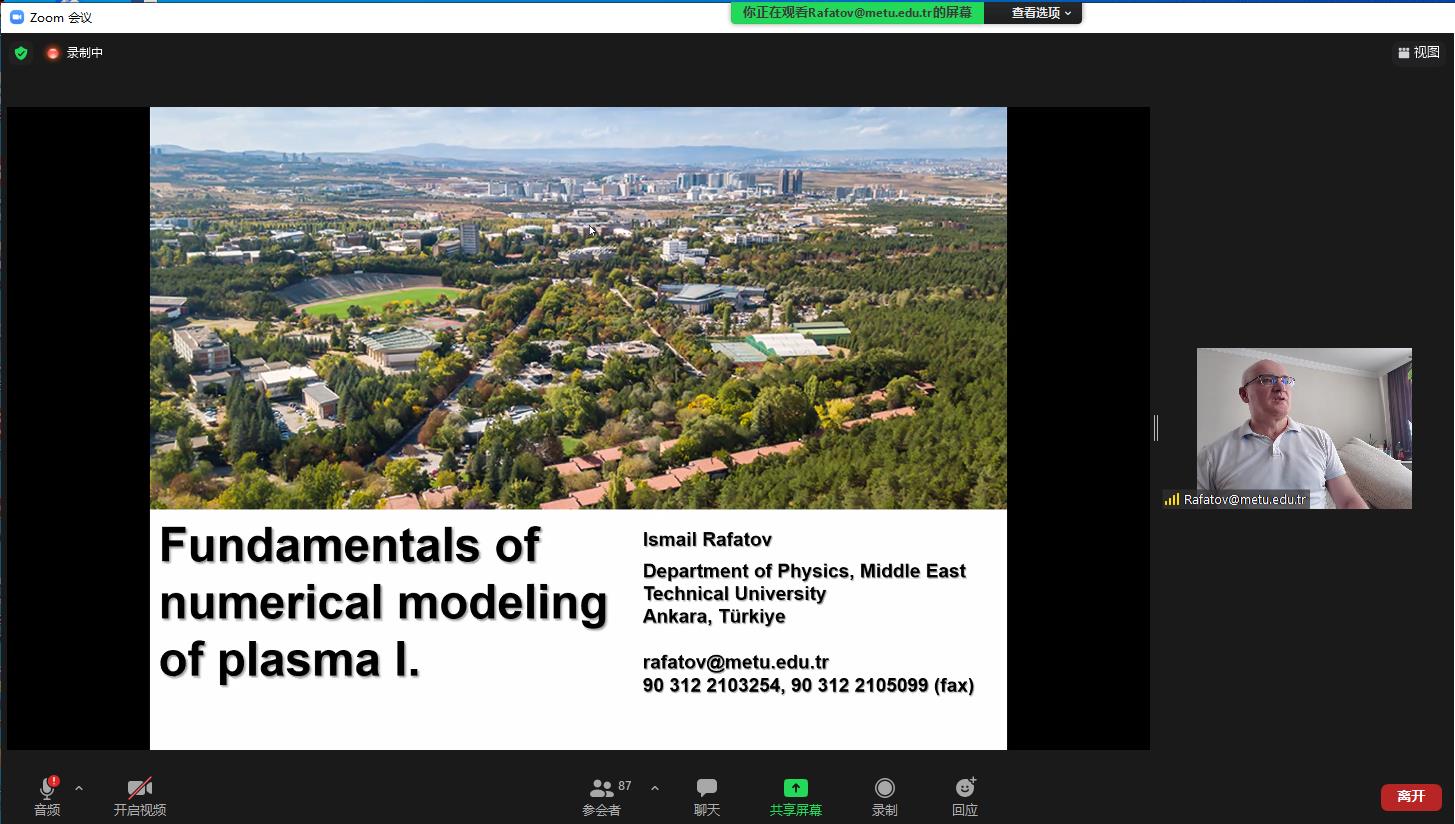Click the record circle icon

coord(884,789)
